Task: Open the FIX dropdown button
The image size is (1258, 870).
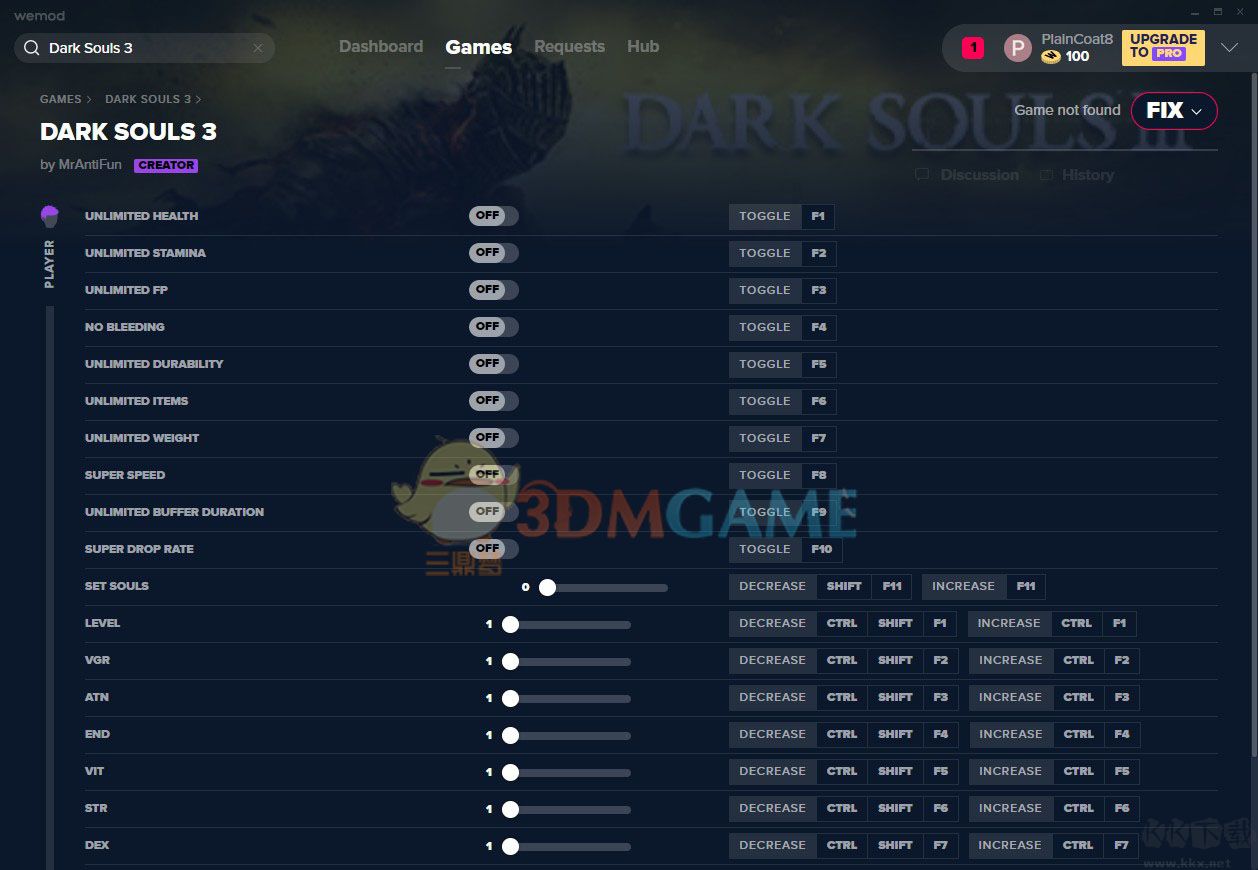Action: [1174, 111]
